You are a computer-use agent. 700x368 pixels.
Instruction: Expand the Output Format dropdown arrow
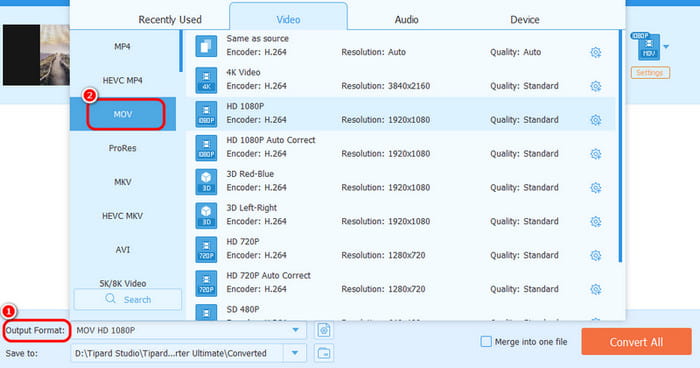click(295, 330)
